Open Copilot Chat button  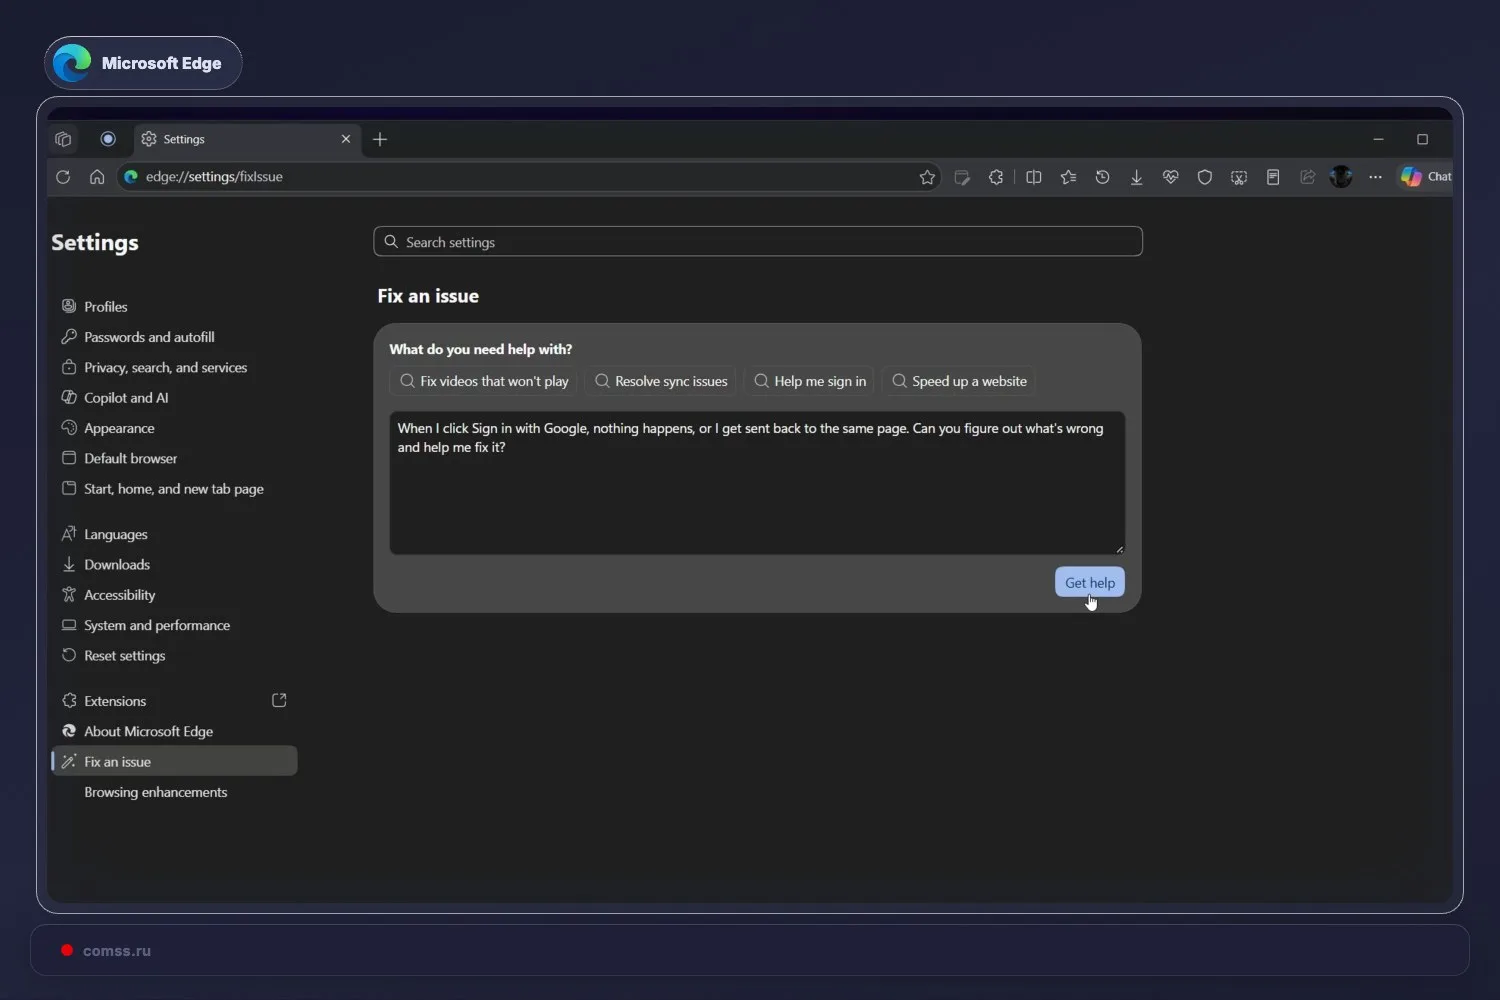tap(1426, 177)
